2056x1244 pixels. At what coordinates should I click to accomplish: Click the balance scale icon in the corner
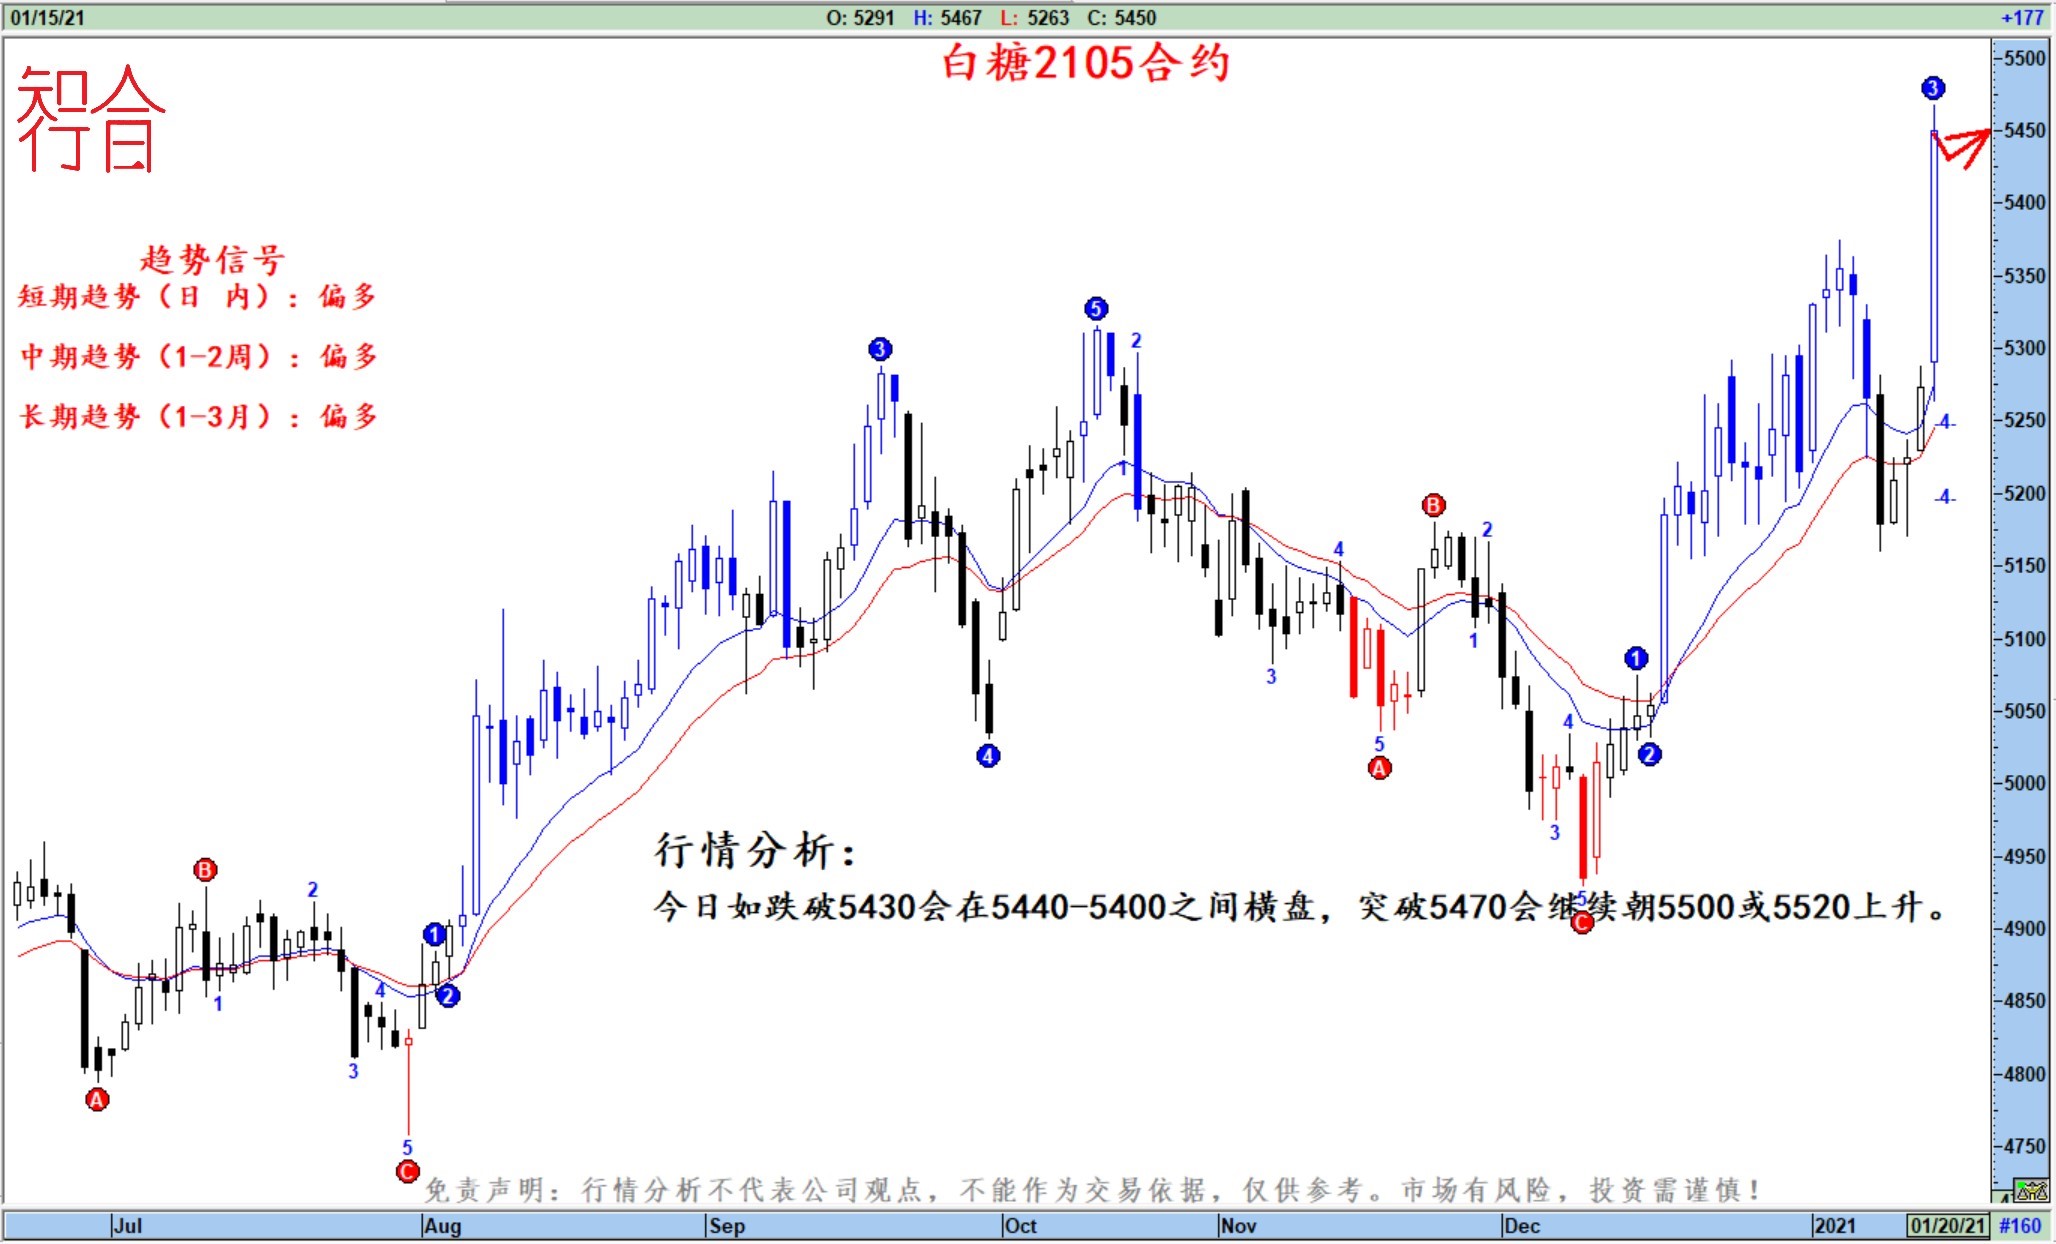[x=2031, y=1191]
